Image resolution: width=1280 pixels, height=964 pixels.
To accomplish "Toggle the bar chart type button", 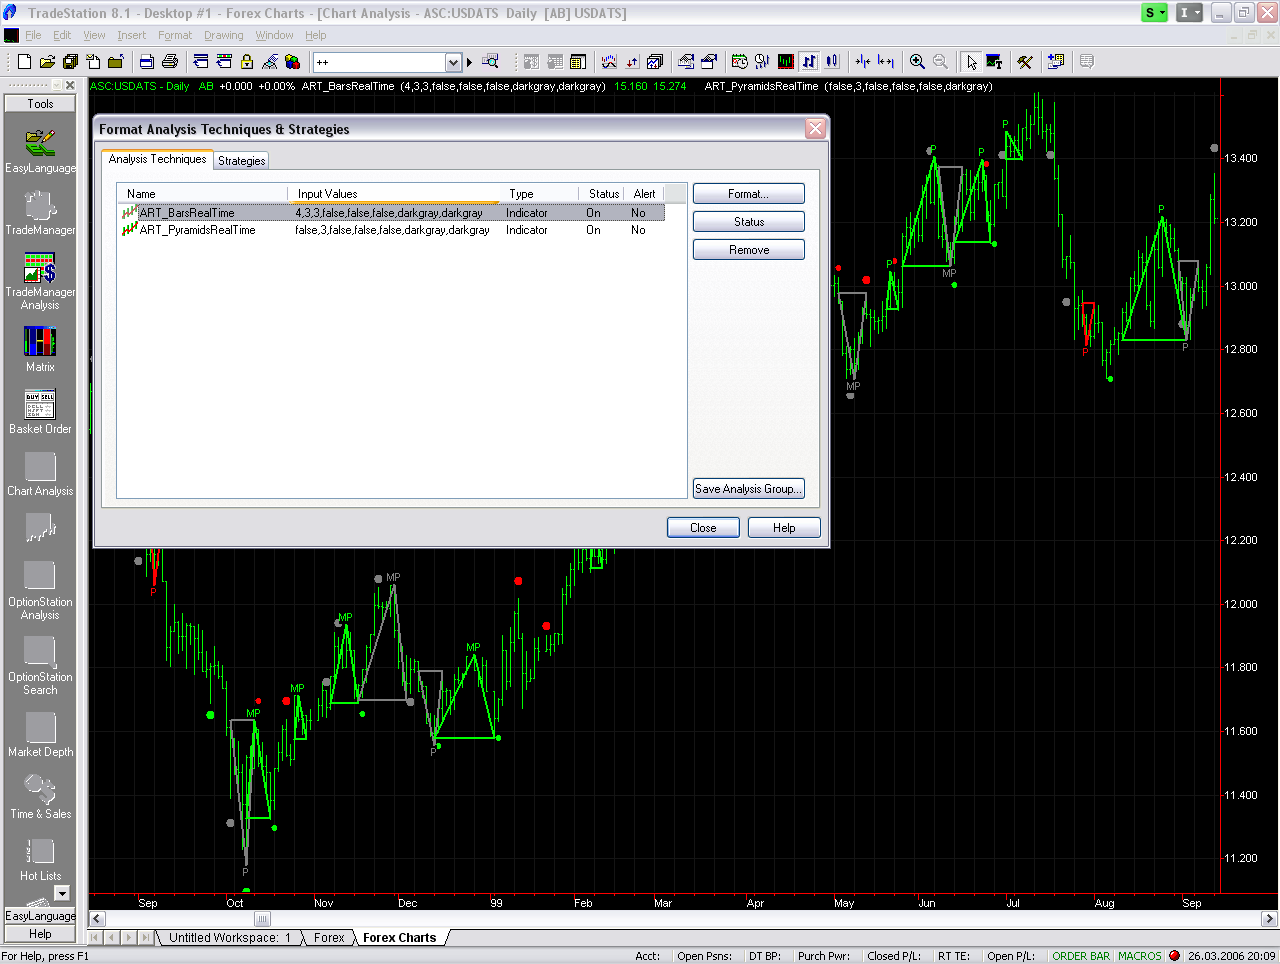I will point(809,62).
